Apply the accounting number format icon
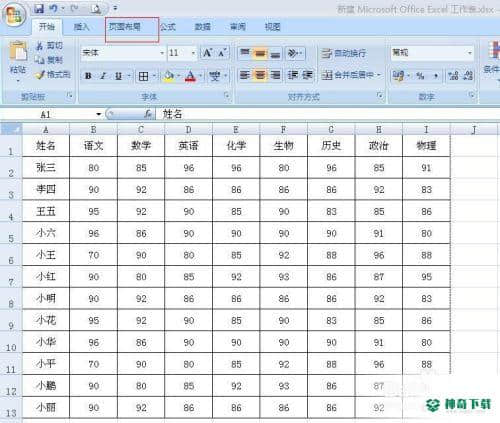The height and width of the screenshot is (423, 500). (x=399, y=76)
